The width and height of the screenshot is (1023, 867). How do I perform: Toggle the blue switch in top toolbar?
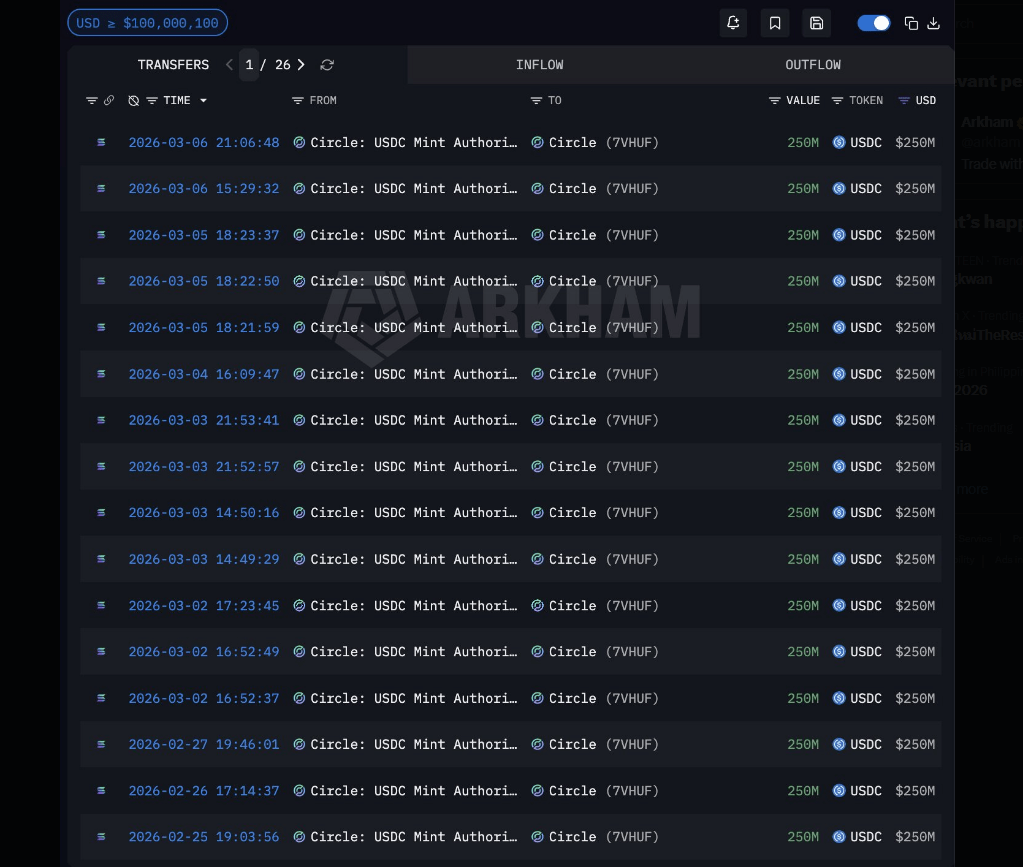[x=874, y=23]
